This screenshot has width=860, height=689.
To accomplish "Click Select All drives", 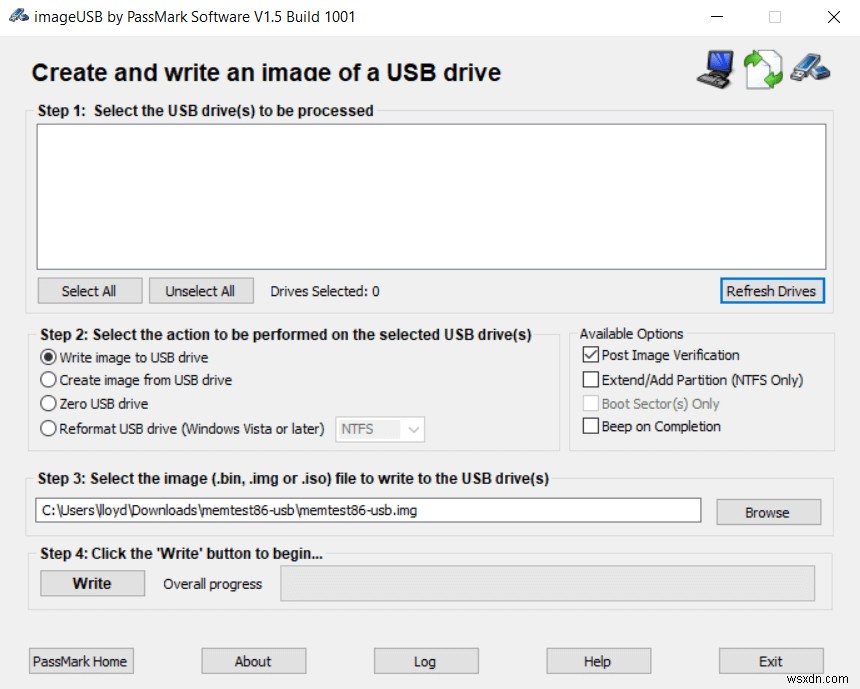I will coord(89,290).
